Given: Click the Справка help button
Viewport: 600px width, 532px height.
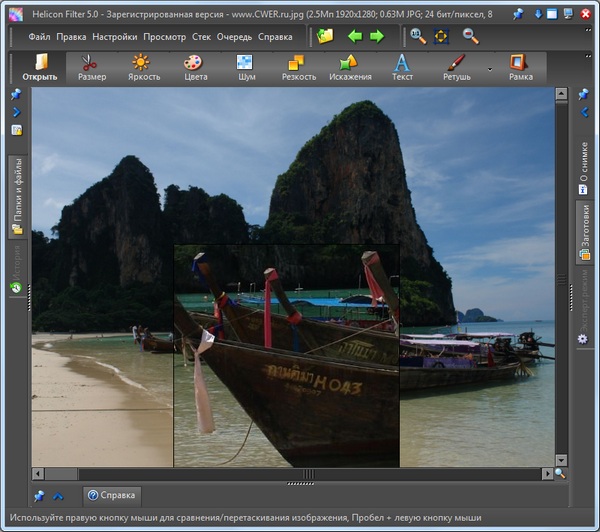Looking at the screenshot, I should click(x=111, y=495).
